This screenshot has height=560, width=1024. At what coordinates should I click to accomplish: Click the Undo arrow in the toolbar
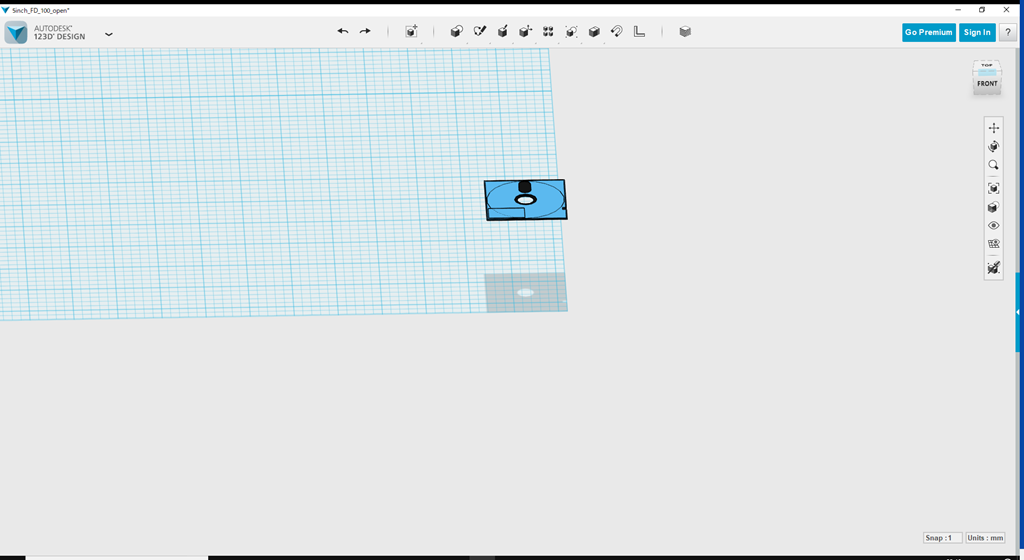[343, 32]
